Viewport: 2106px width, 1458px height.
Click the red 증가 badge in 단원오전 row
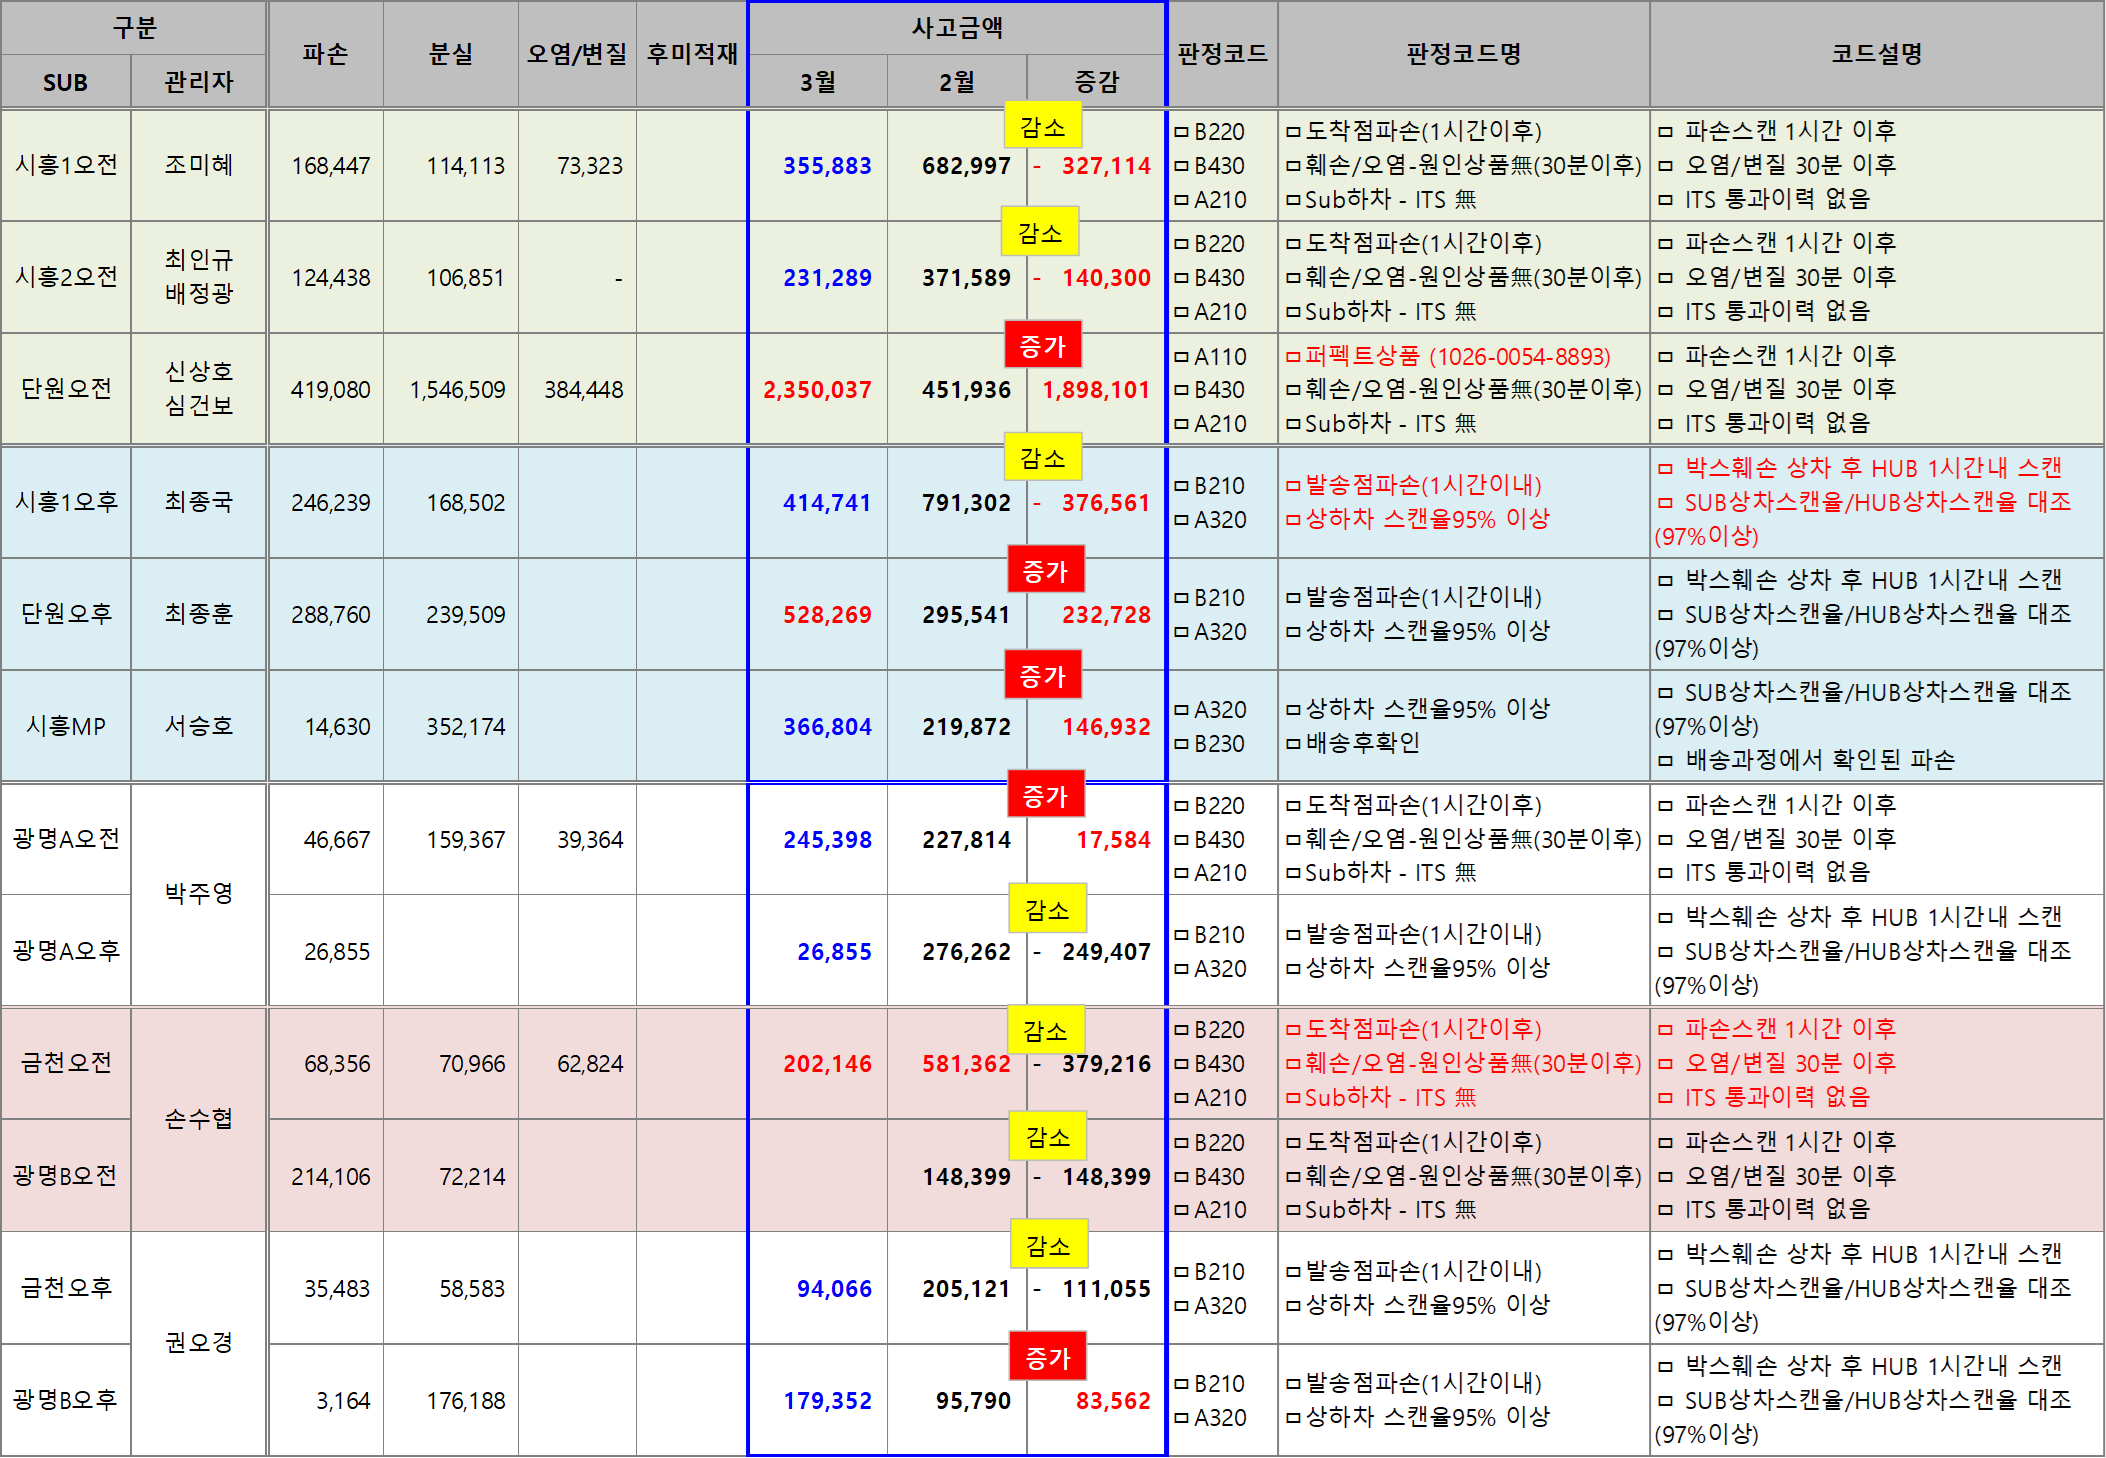click(x=1042, y=346)
